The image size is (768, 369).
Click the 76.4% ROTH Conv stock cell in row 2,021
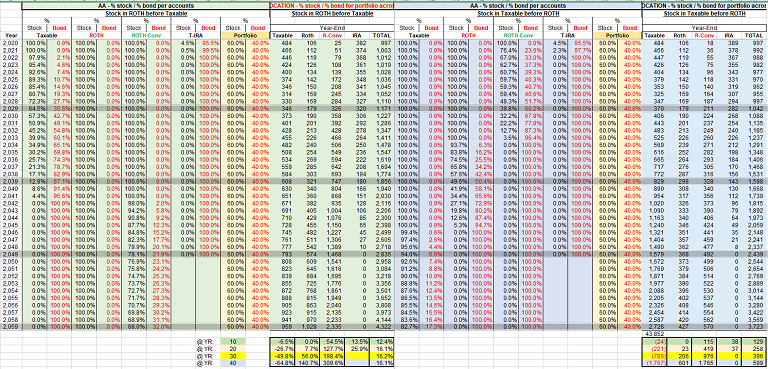[506, 50]
